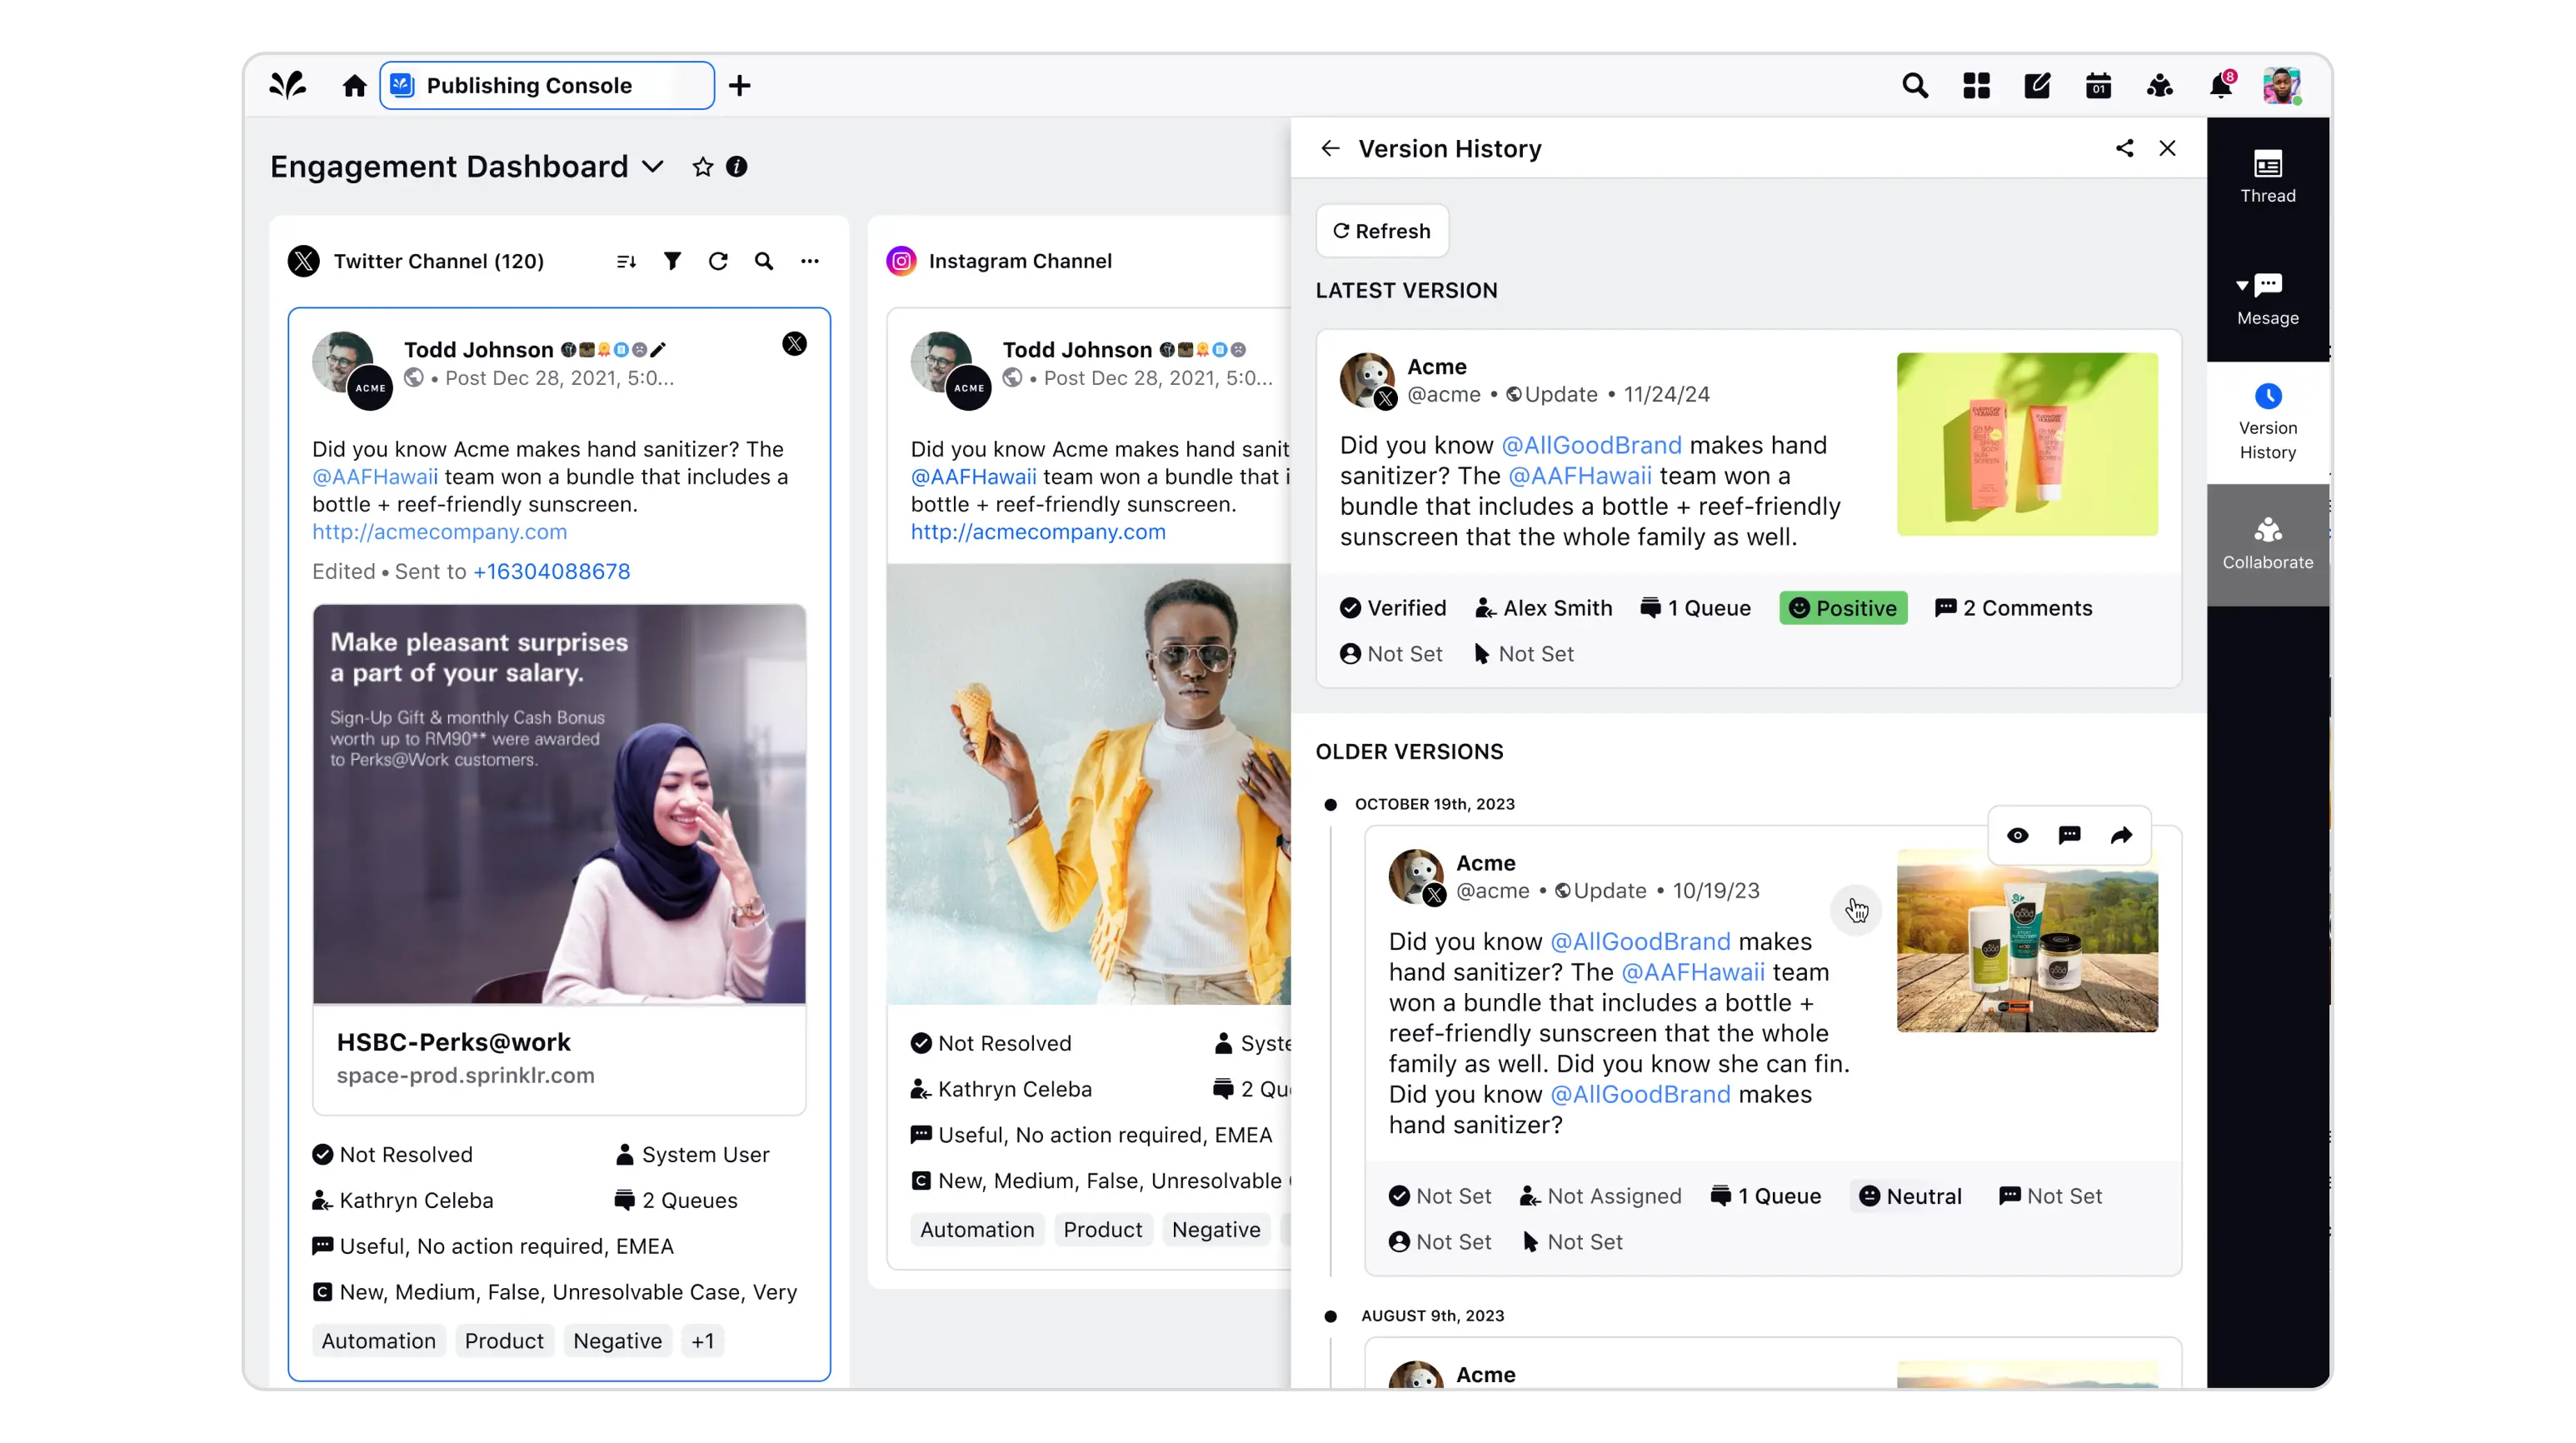Toggle the Verified status on latest version
The width and height of the screenshot is (2576, 1443).
tap(1392, 608)
